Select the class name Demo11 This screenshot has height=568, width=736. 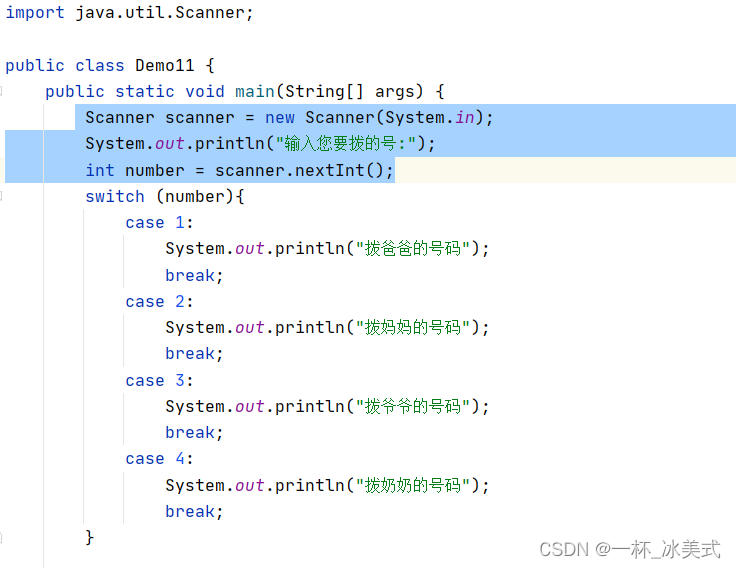pos(165,65)
